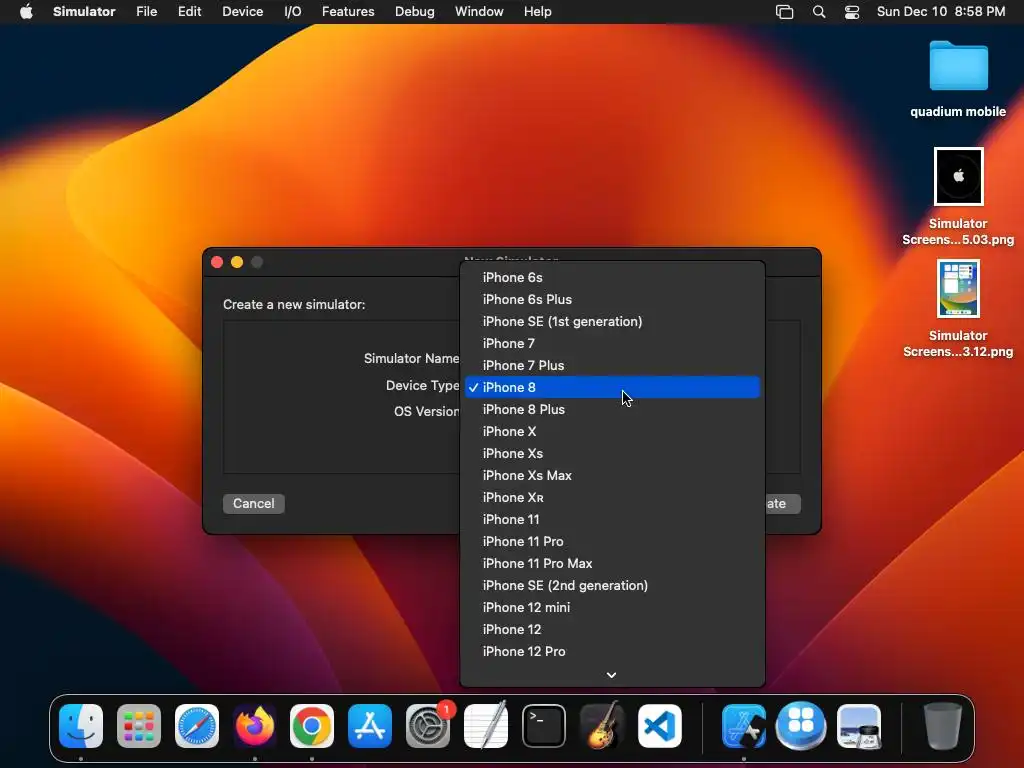Choose iPhone 7 from the list
This screenshot has height=768, width=1024.
(612, 344)
